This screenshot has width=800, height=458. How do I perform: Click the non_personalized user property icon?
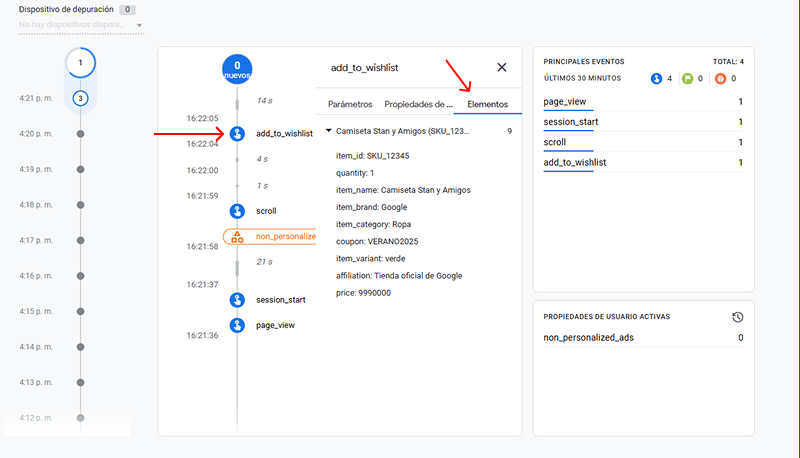pyautogui.click(x=237, y=237)
